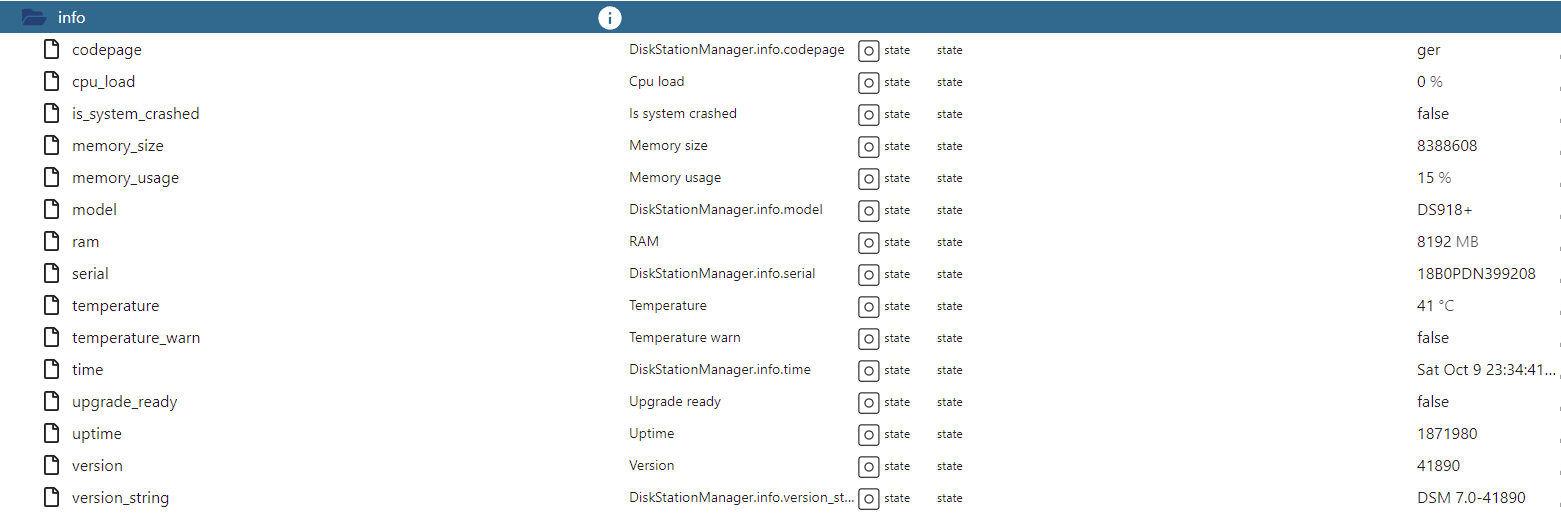This screenshot has height=519, width=1561.
Task: Click the time value Sat Oct 9
Action: tap(1486, 370)
